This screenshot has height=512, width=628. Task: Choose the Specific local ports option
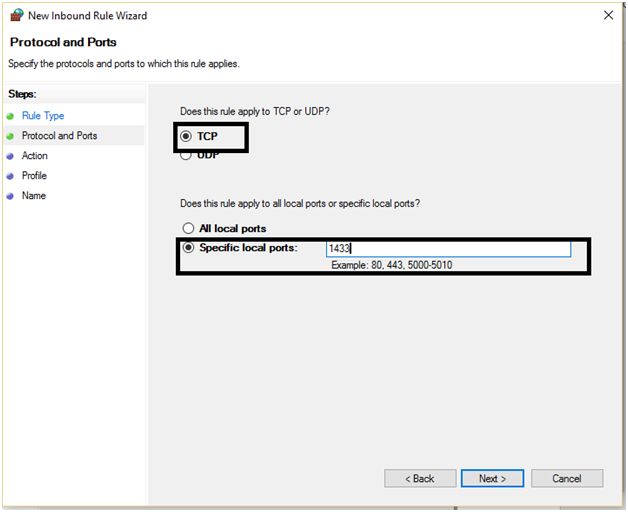(x=187, y=248)
